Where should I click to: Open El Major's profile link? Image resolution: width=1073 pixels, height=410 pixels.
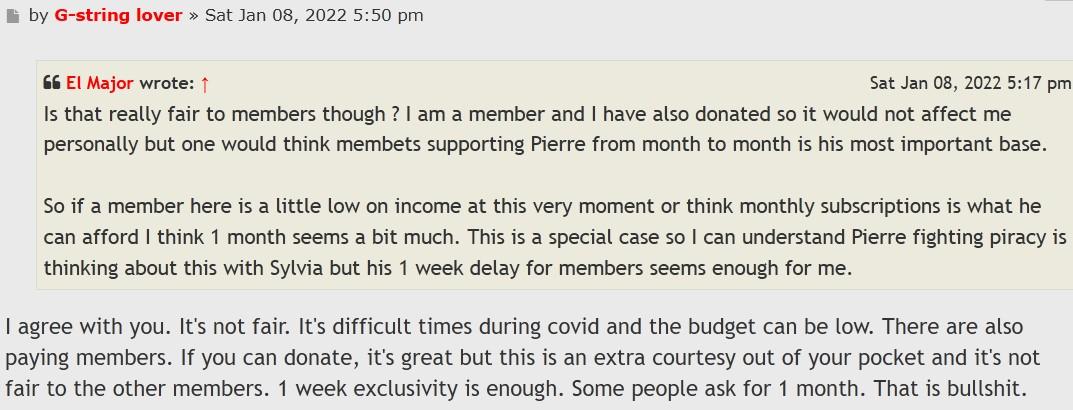100,84
